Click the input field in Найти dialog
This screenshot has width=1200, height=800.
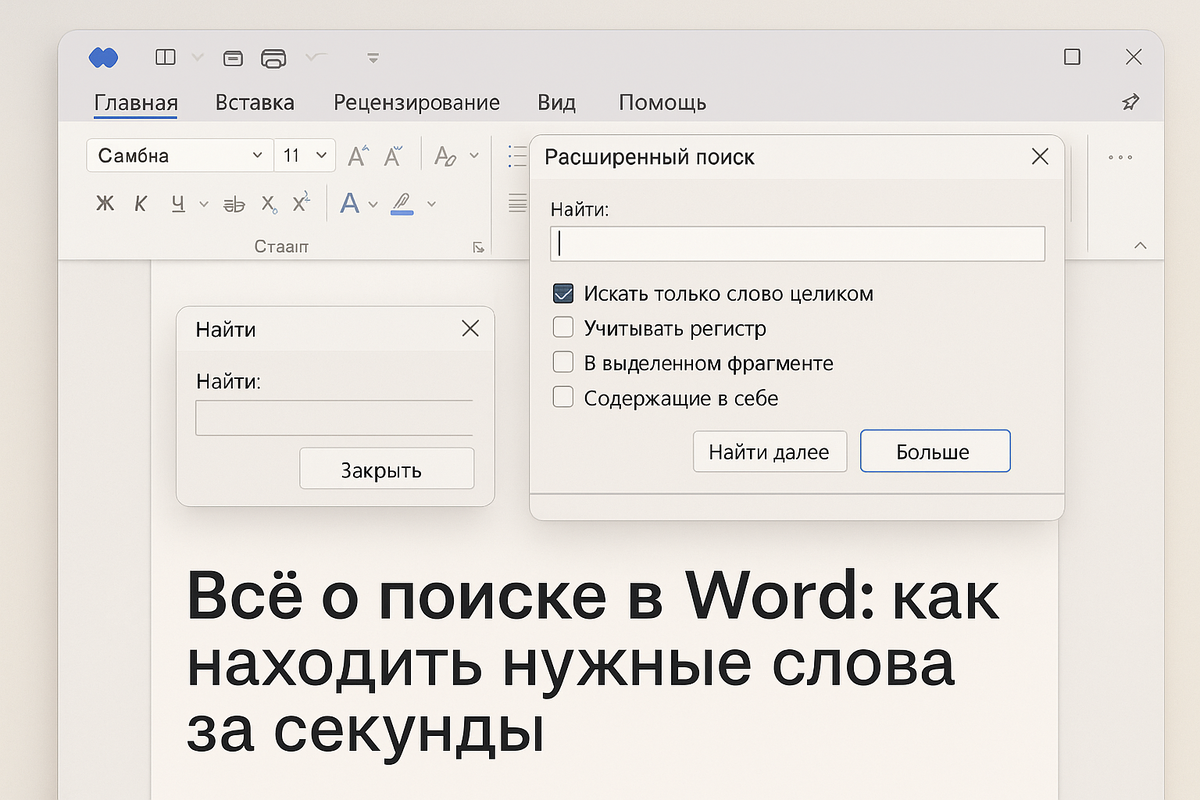coord(334,418)
